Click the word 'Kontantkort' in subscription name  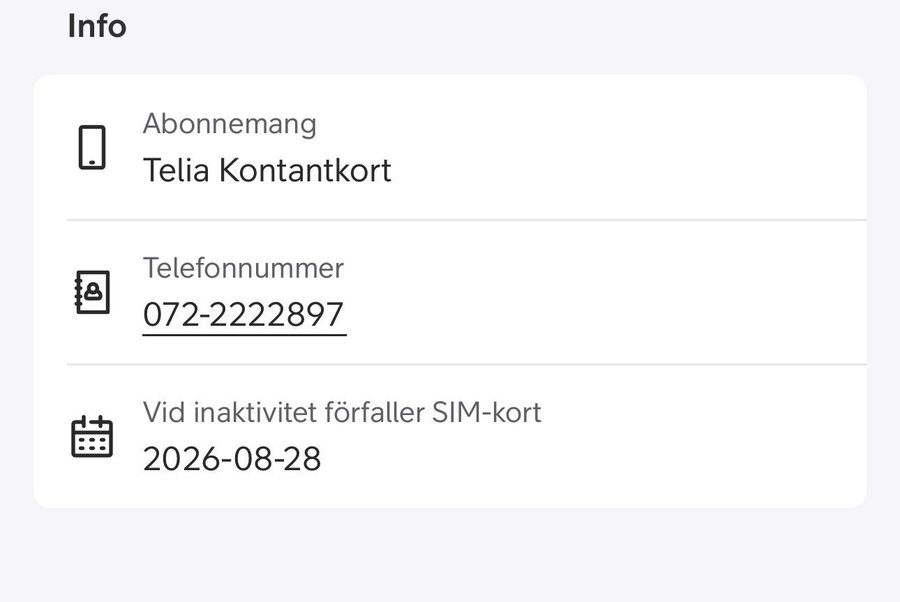(x=304, y=170)
